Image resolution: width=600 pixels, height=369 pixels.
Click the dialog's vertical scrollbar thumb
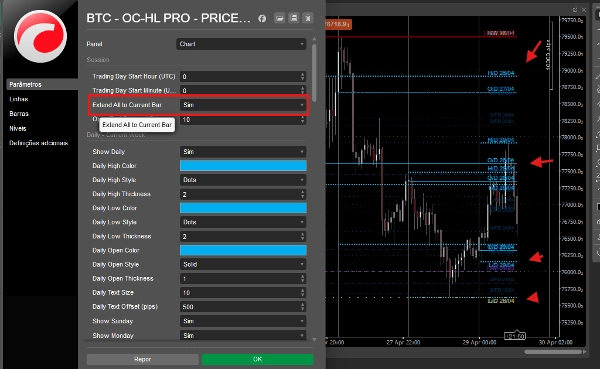coord(314,73)
